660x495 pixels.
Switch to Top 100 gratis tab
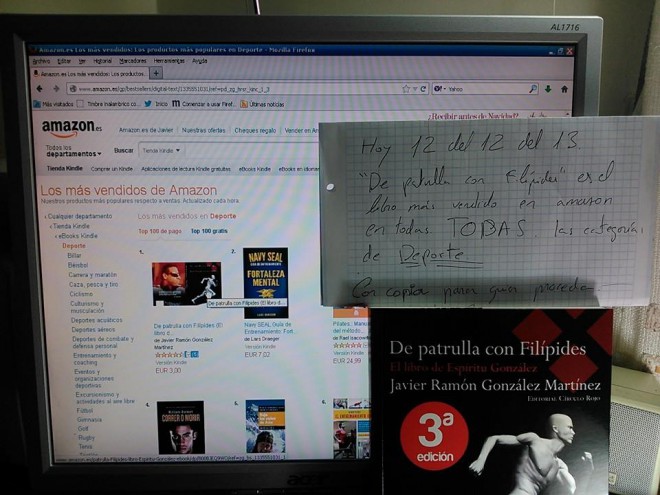(x=209, y=231)
